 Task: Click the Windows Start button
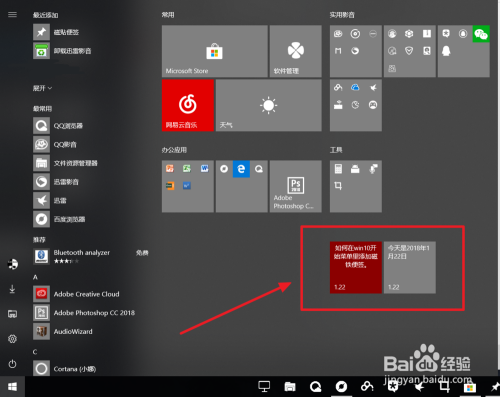pyautogui.click(x=12, y=387)
